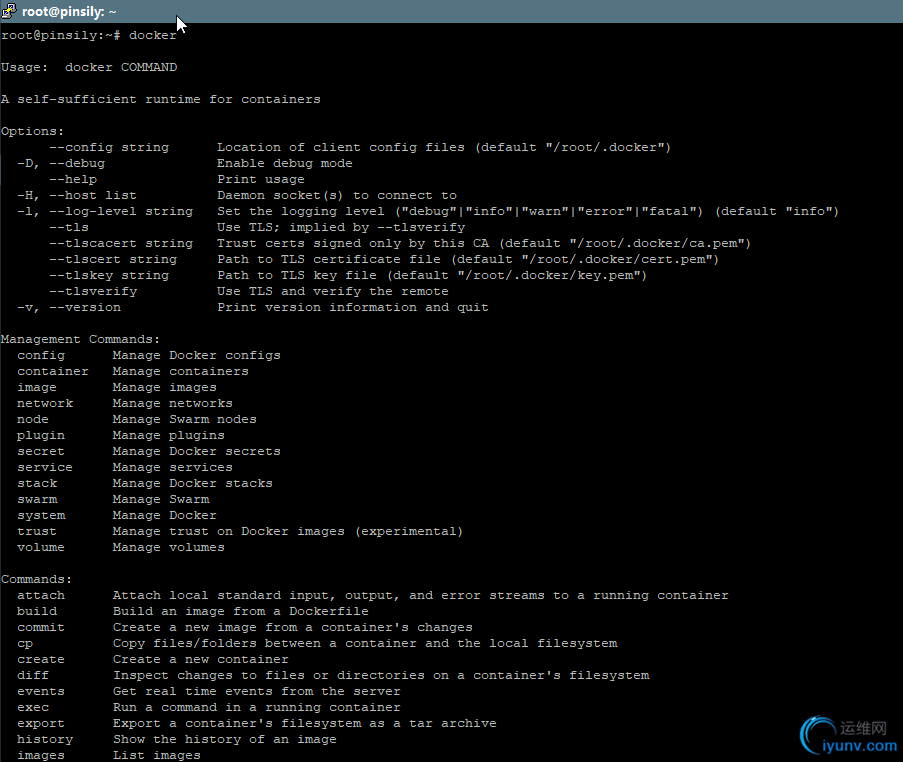Click the '-H, --host list' option
The image size is (903, 762).
pyautogui.click(x=77, y=196)
